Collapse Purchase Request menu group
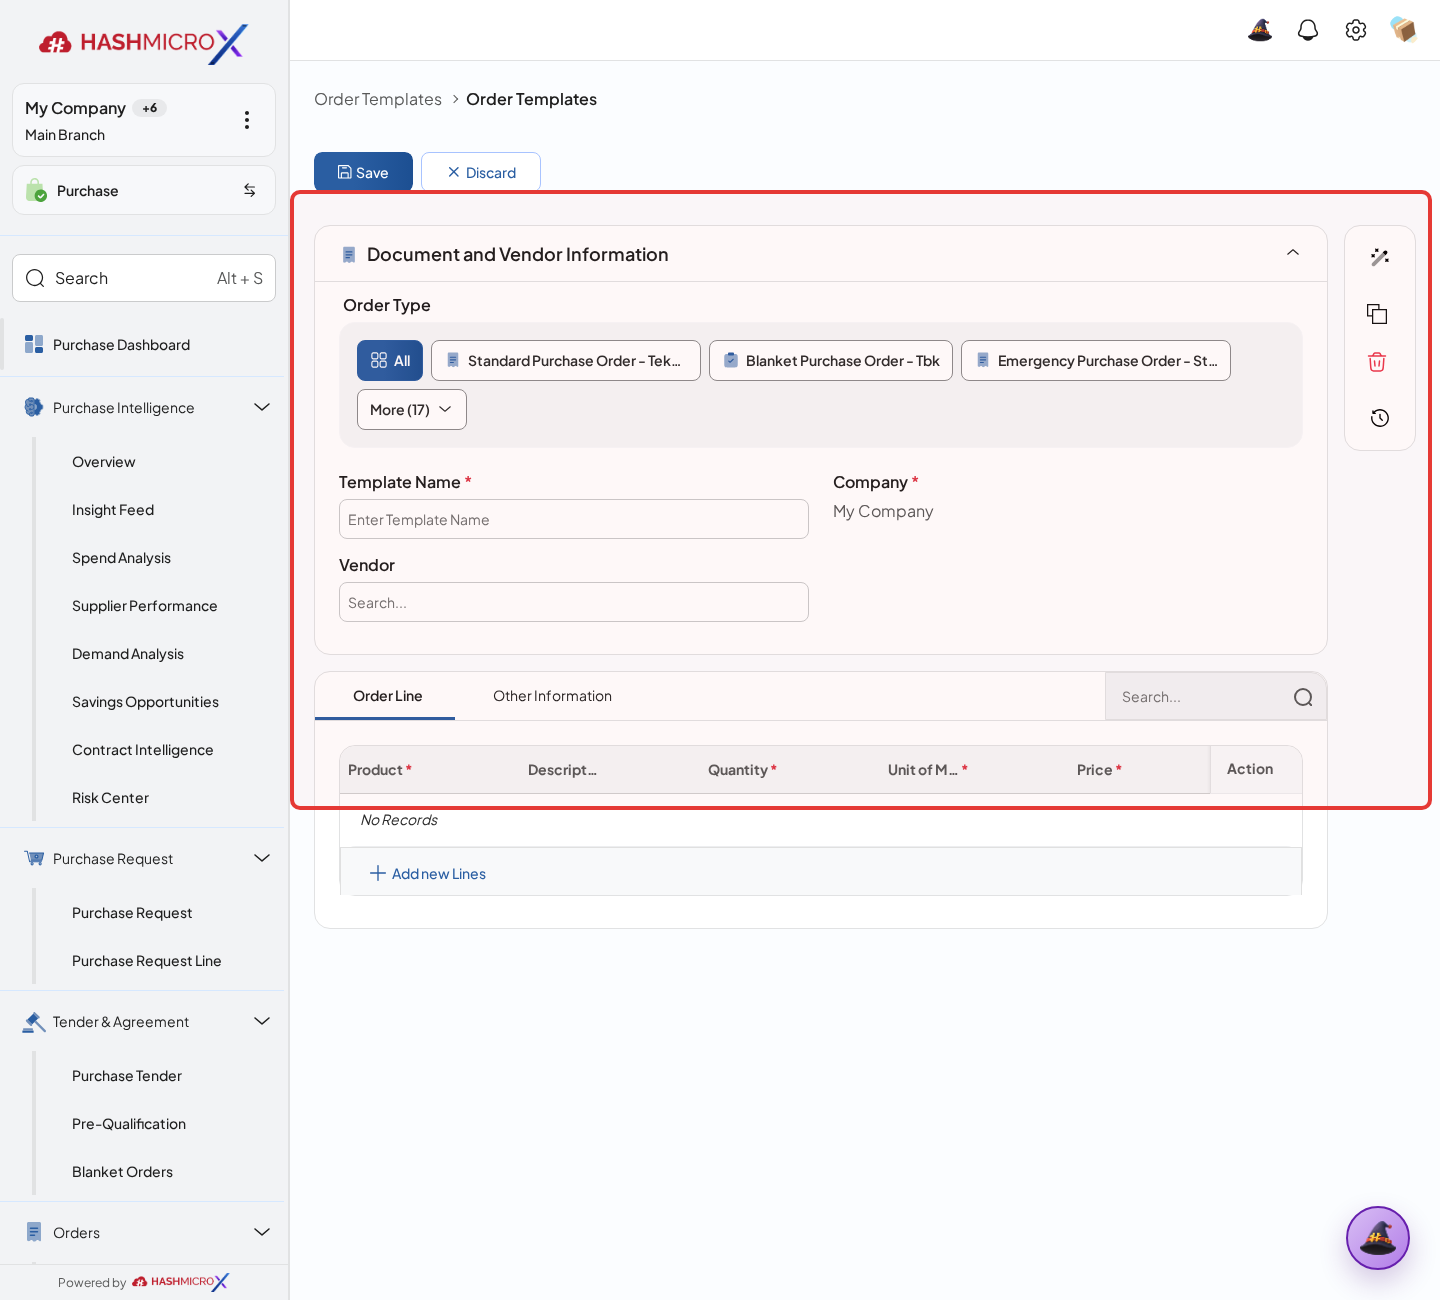Image resolution: width=1440 pixels, height=1300 pixels. [x=262, y=858]
